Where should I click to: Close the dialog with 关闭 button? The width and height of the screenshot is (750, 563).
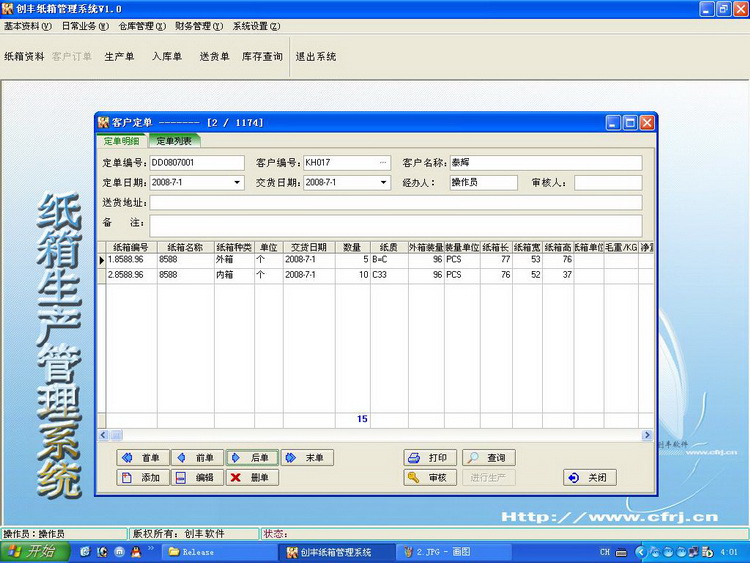pos(588,478)
